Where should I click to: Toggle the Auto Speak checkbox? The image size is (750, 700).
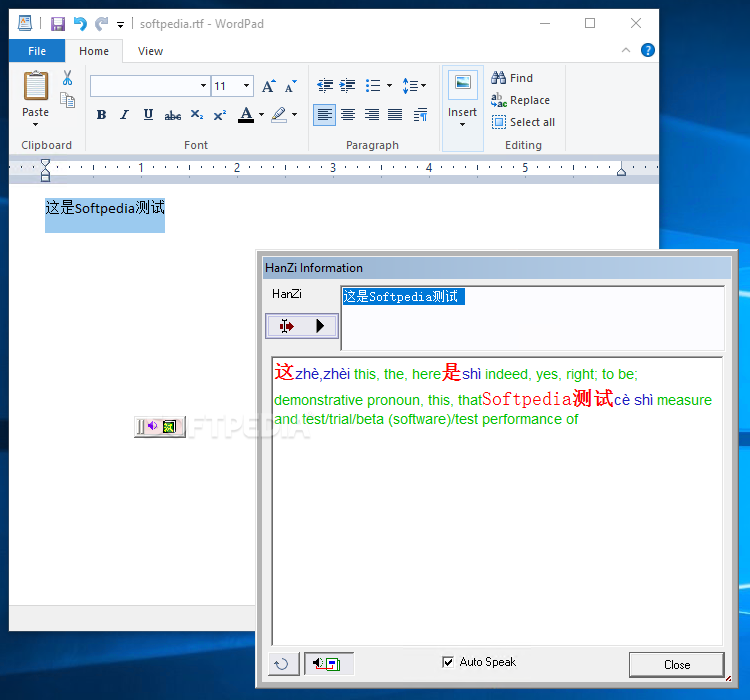(448, 662)
